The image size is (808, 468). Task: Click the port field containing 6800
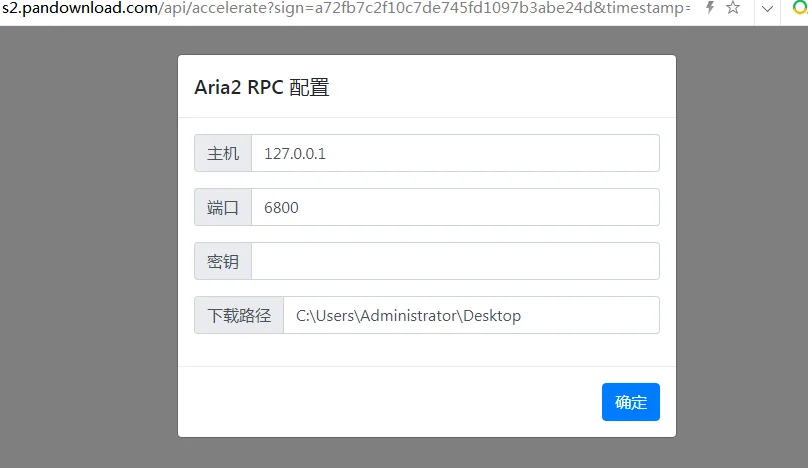coord(455,207)
